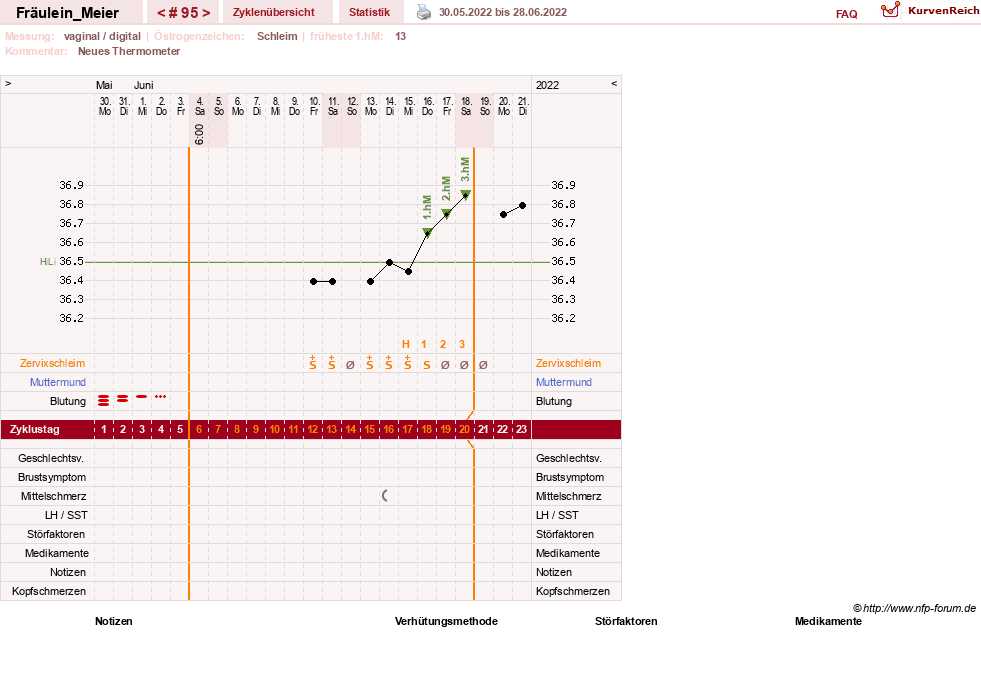Click the Verhütungsmethode heading
Screen dimensions: 981x700
click(x=446, y=621)
